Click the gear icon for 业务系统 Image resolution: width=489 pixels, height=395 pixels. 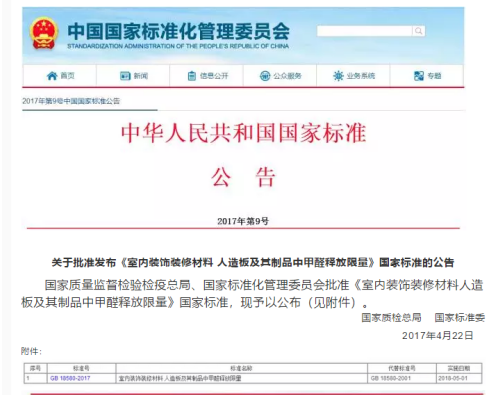coord(338,76)
